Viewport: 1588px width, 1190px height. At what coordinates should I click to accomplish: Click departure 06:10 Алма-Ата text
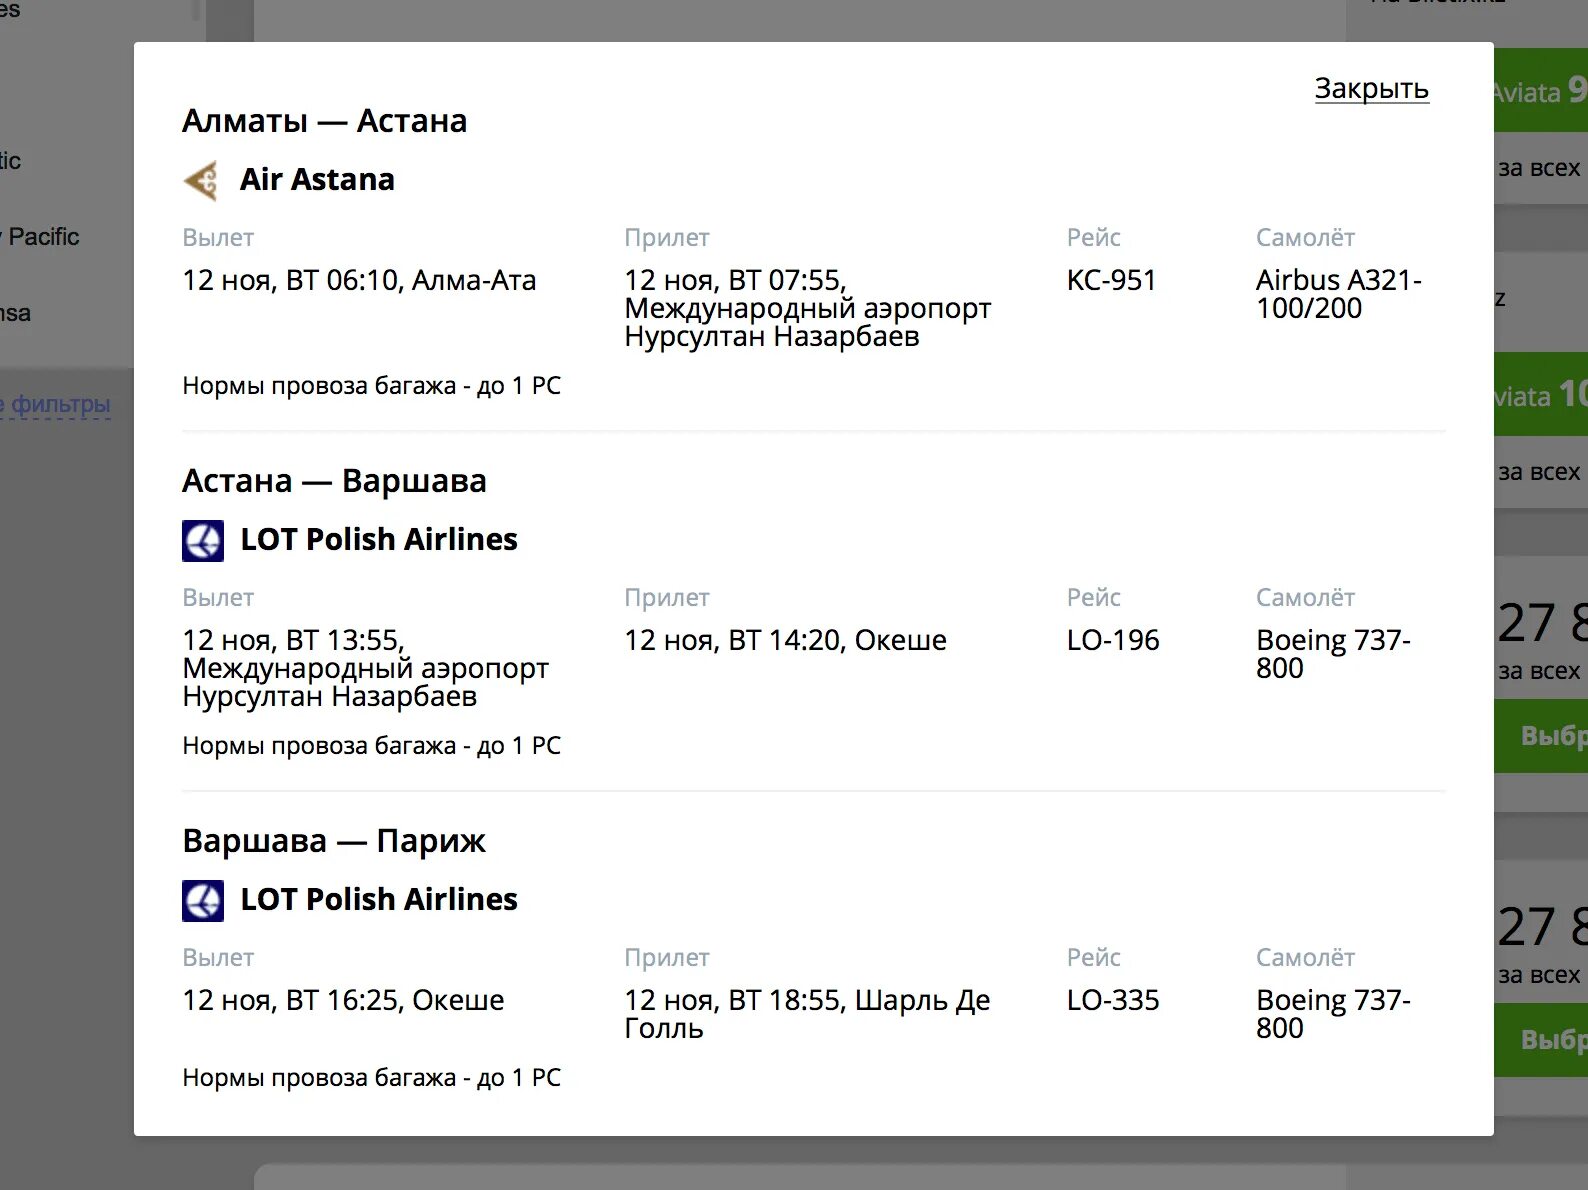[359, 280]
